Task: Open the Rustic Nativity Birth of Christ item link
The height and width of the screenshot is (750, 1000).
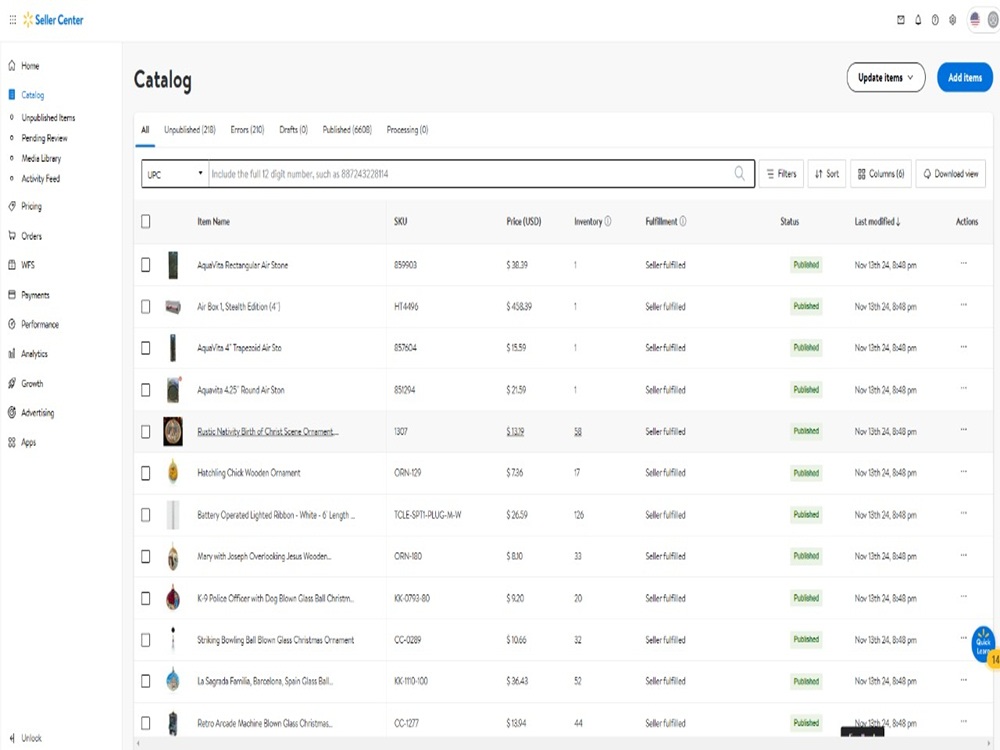Action: 268,432
